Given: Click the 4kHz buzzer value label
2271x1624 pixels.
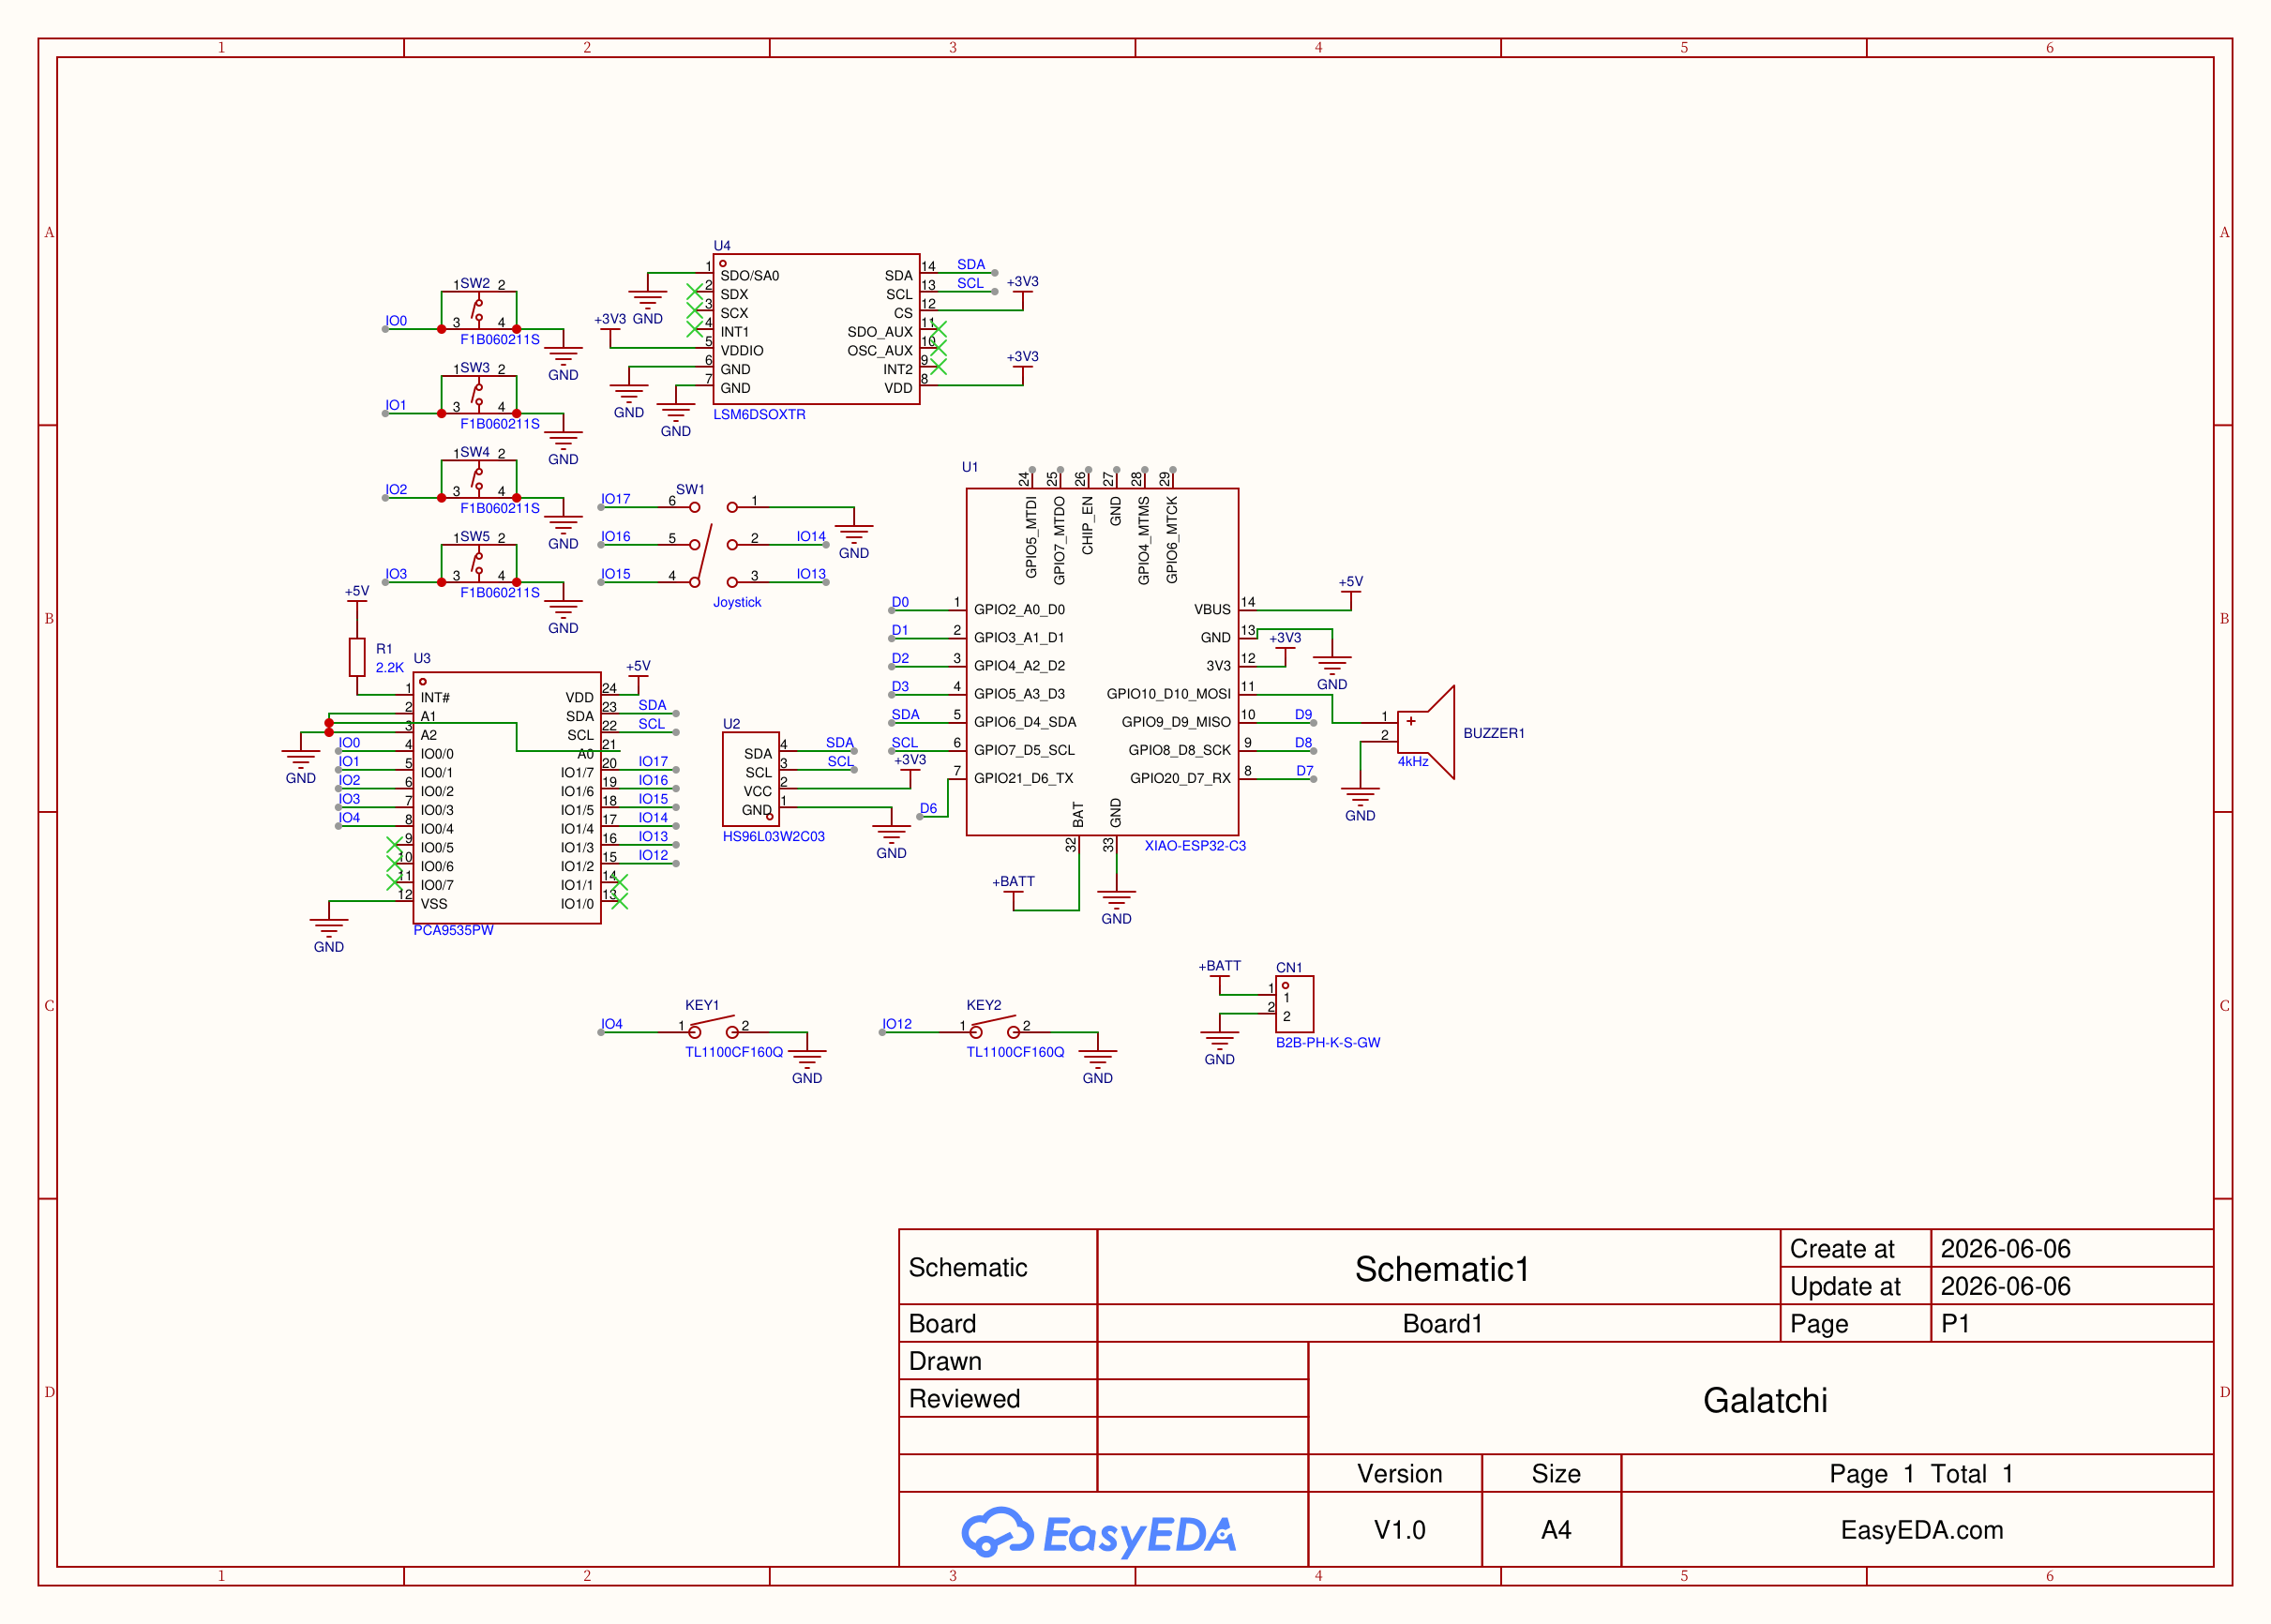Looking at the screenshot, I should [x=1413, y=761].
